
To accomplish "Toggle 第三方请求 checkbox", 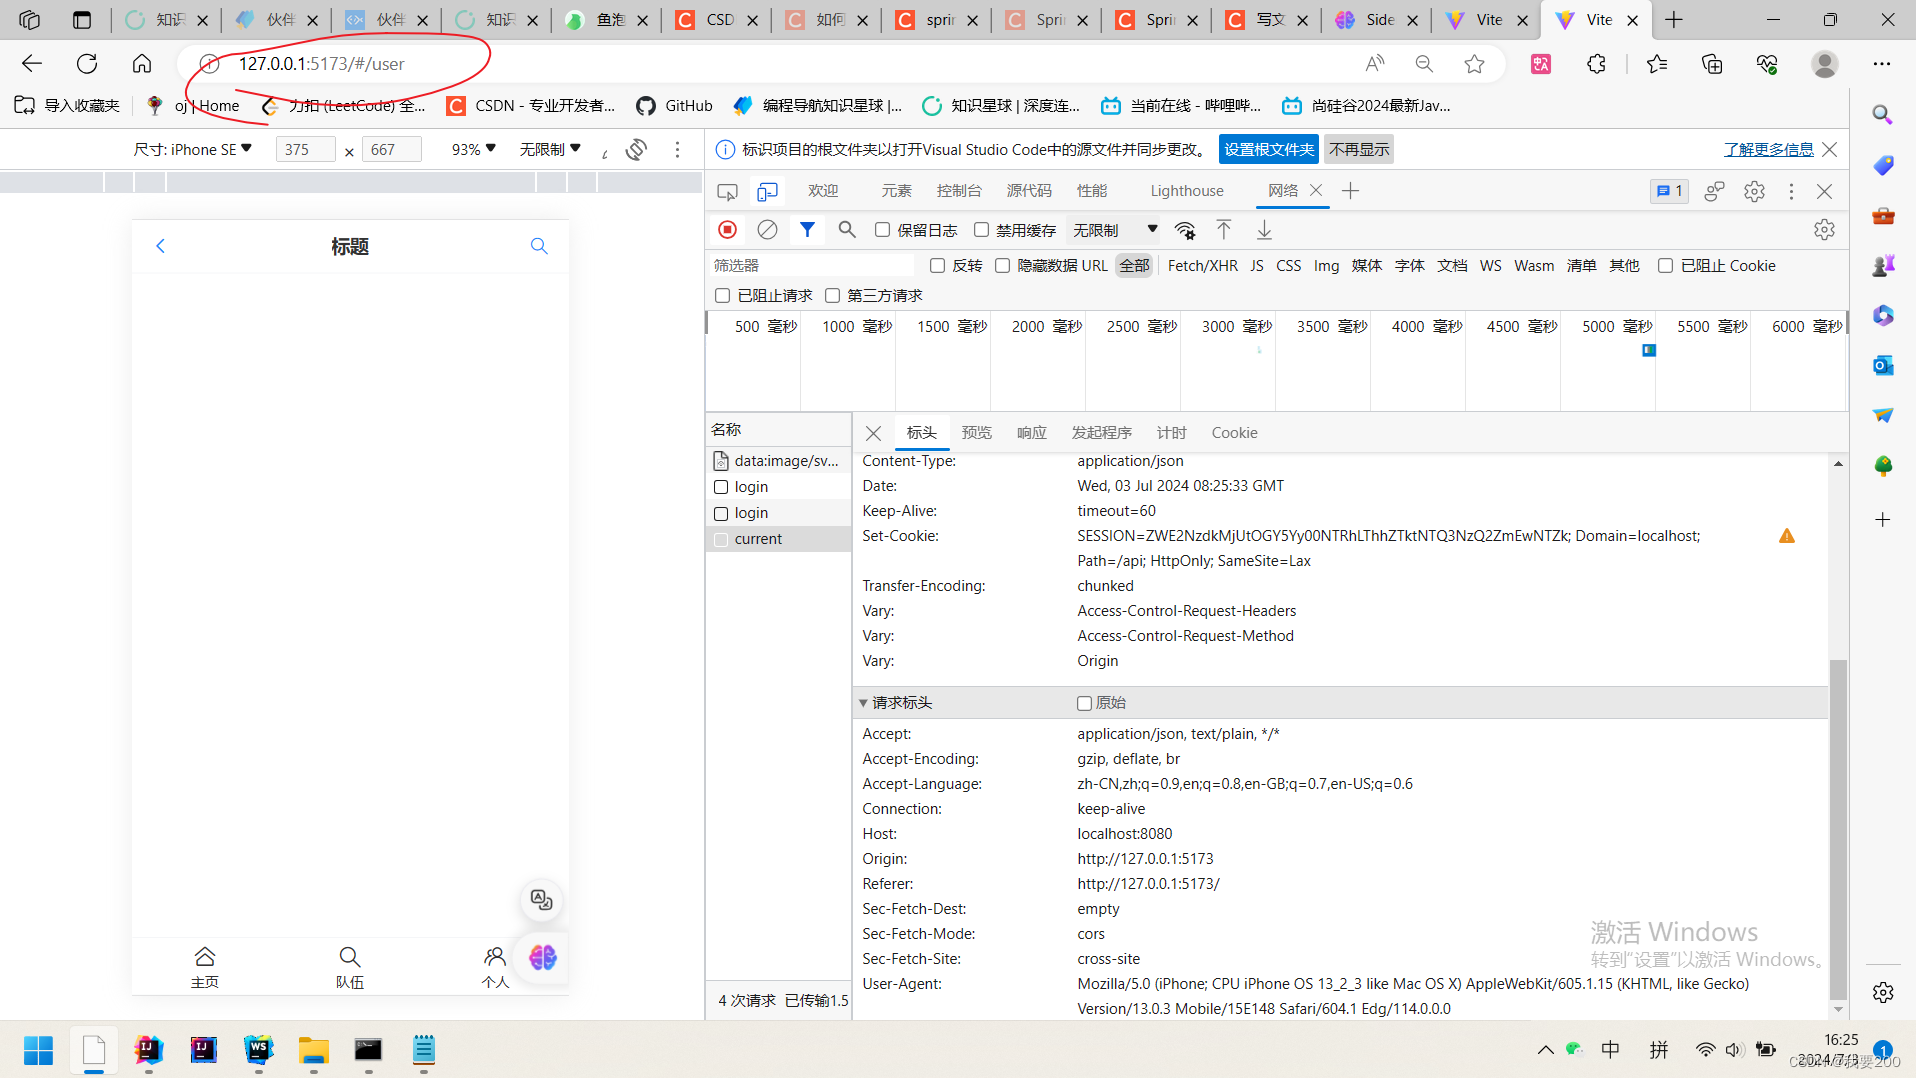I will click(x=832, y=296).
